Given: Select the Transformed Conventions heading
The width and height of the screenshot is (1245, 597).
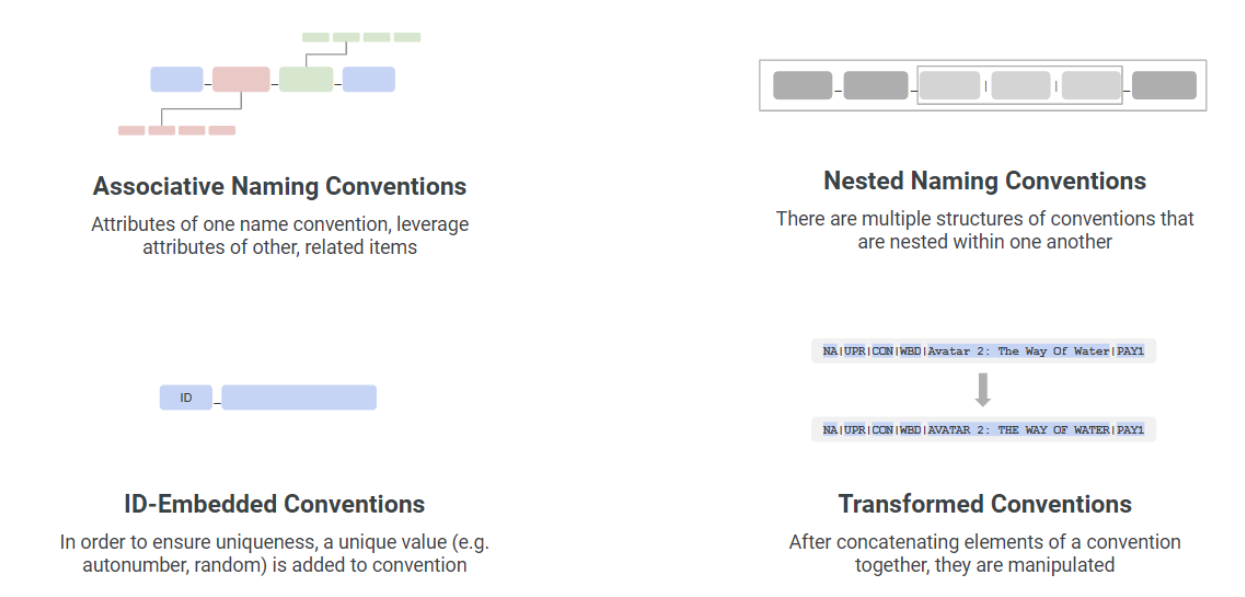Looking at the screenshot, I should coord(985,503).
